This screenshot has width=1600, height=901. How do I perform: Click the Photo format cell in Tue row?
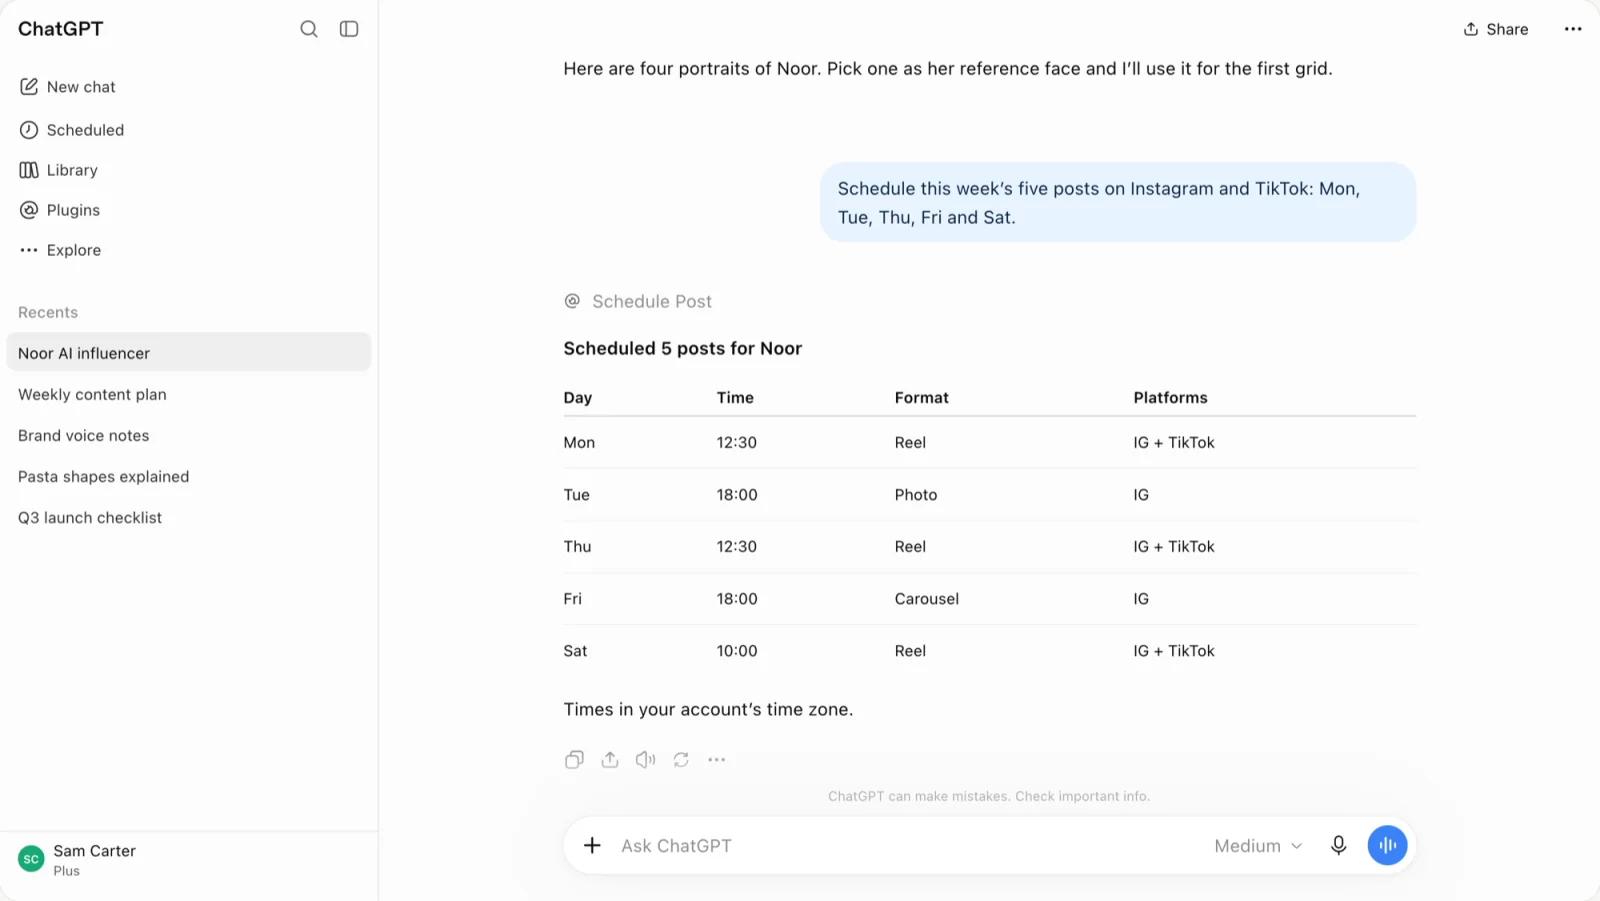point(916,494)
